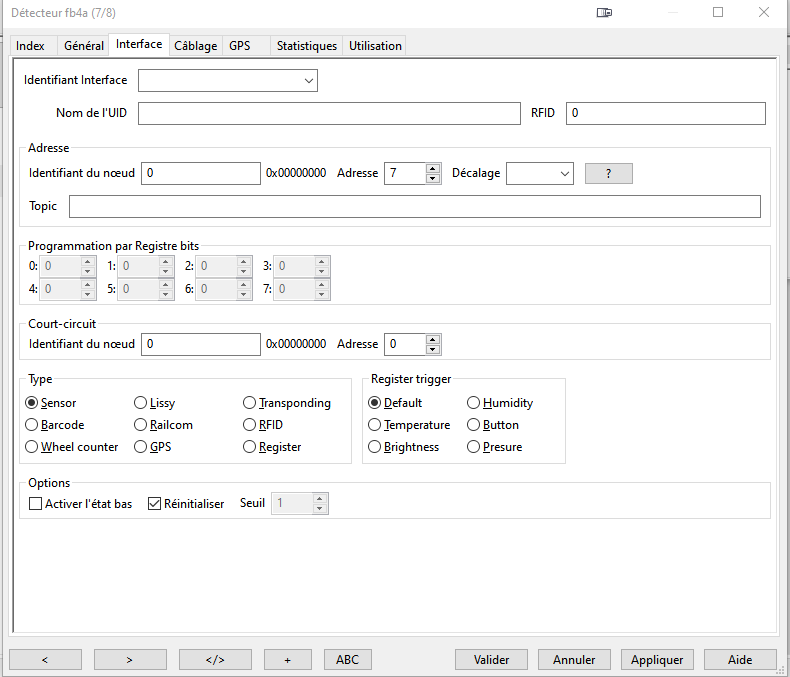Screen dimensions: 790x677
Task: Uncheck the Réinitialiser checkbox
Action: click(x=154, y=504)
